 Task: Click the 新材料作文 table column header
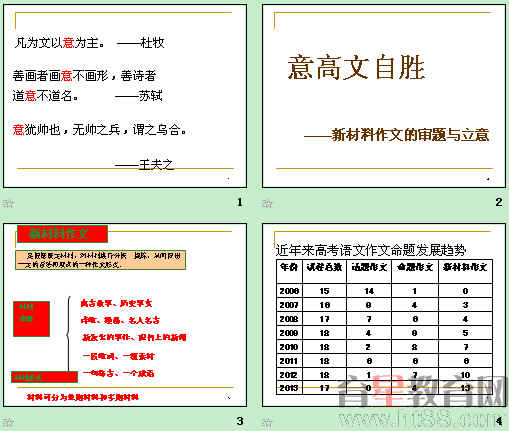tap(465, 272)
